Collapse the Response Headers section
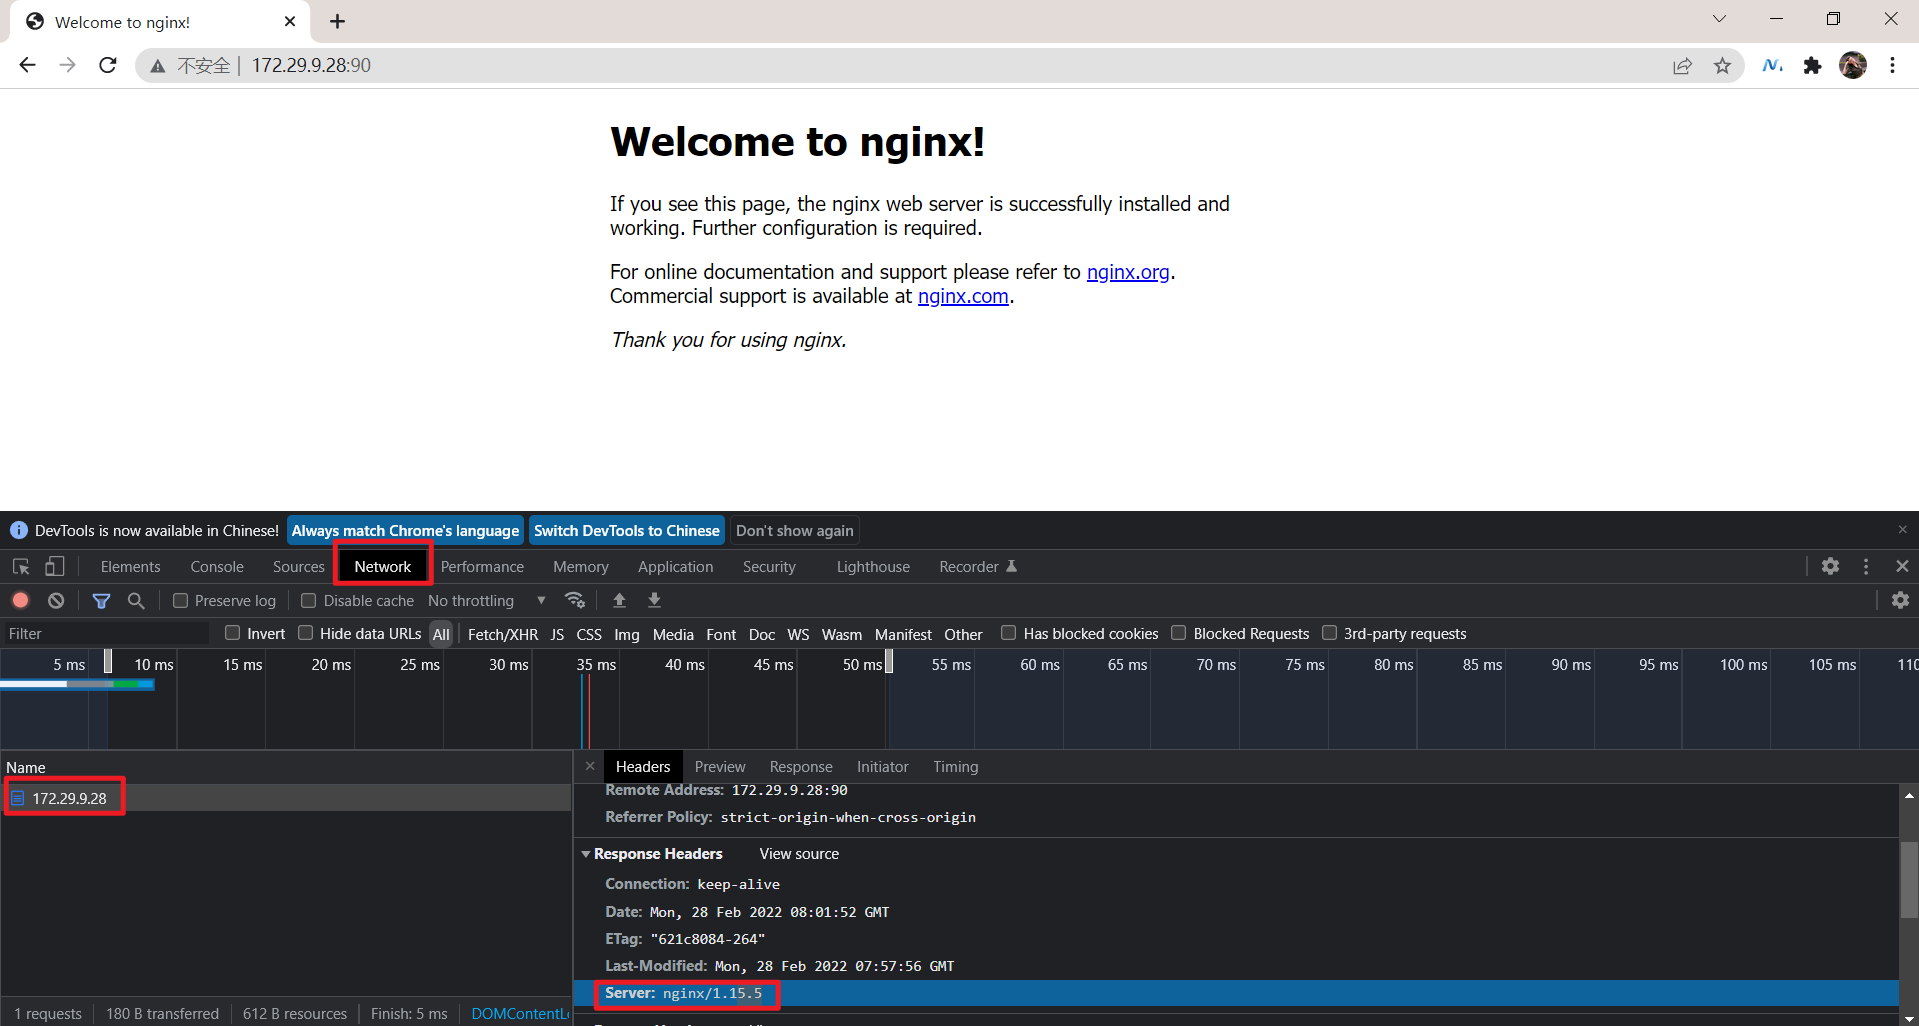The height and width of the screenshot is (1026, 1919). [x=586, y=854]
